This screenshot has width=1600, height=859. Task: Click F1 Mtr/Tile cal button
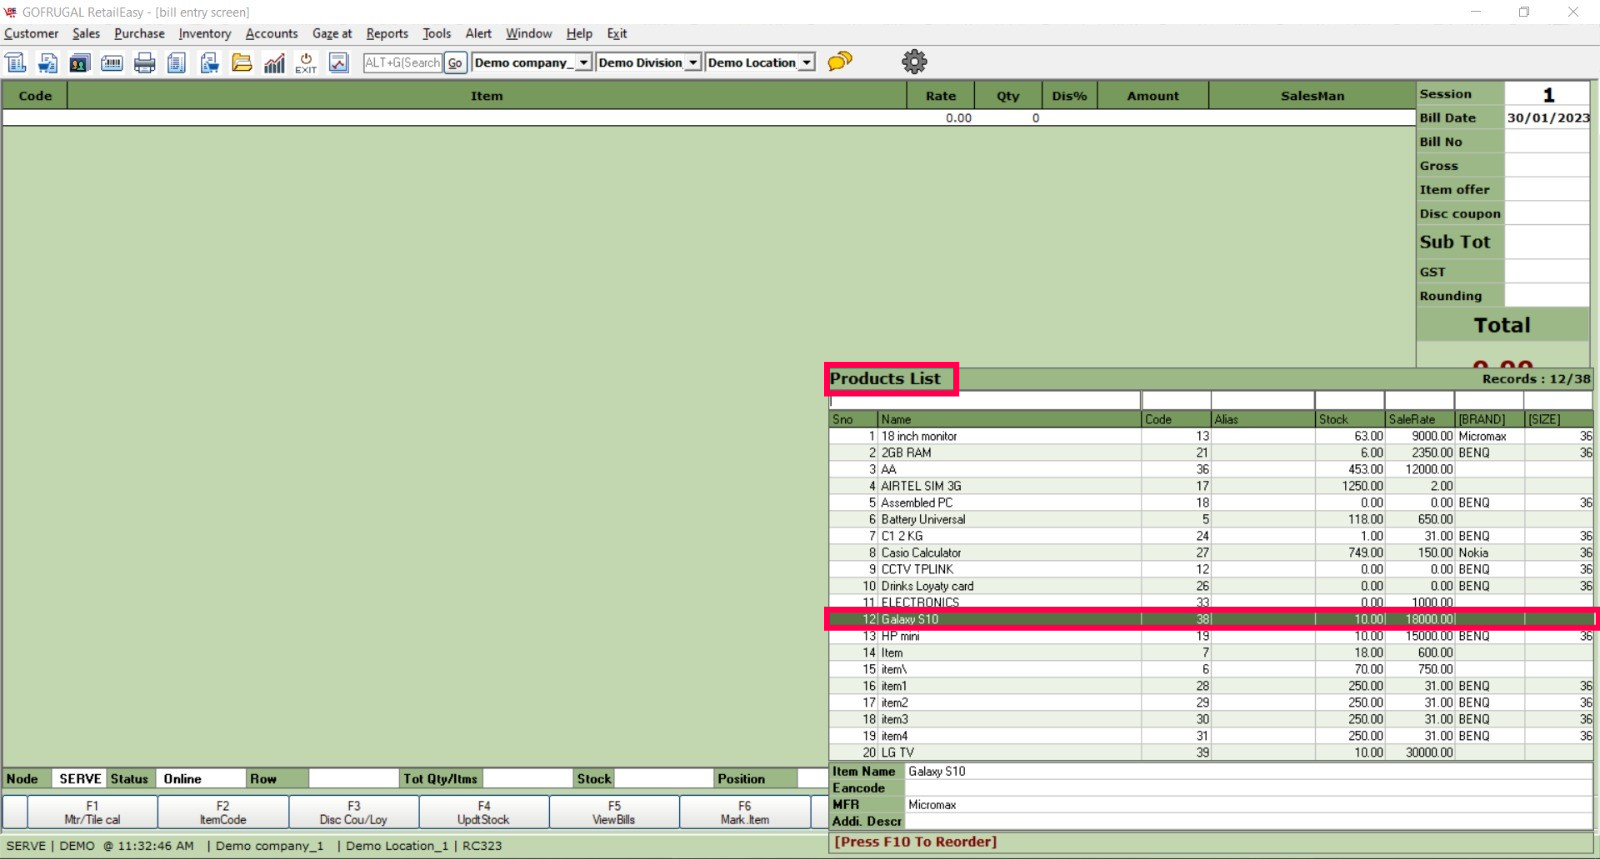pyautogui.click(x=92, y=812)
